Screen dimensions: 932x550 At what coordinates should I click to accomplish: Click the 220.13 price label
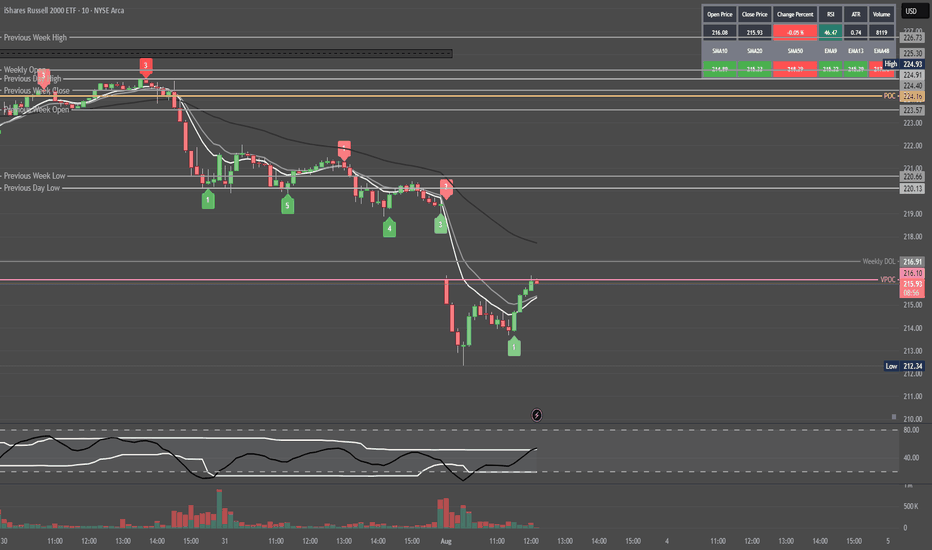[x=912, y=188]
